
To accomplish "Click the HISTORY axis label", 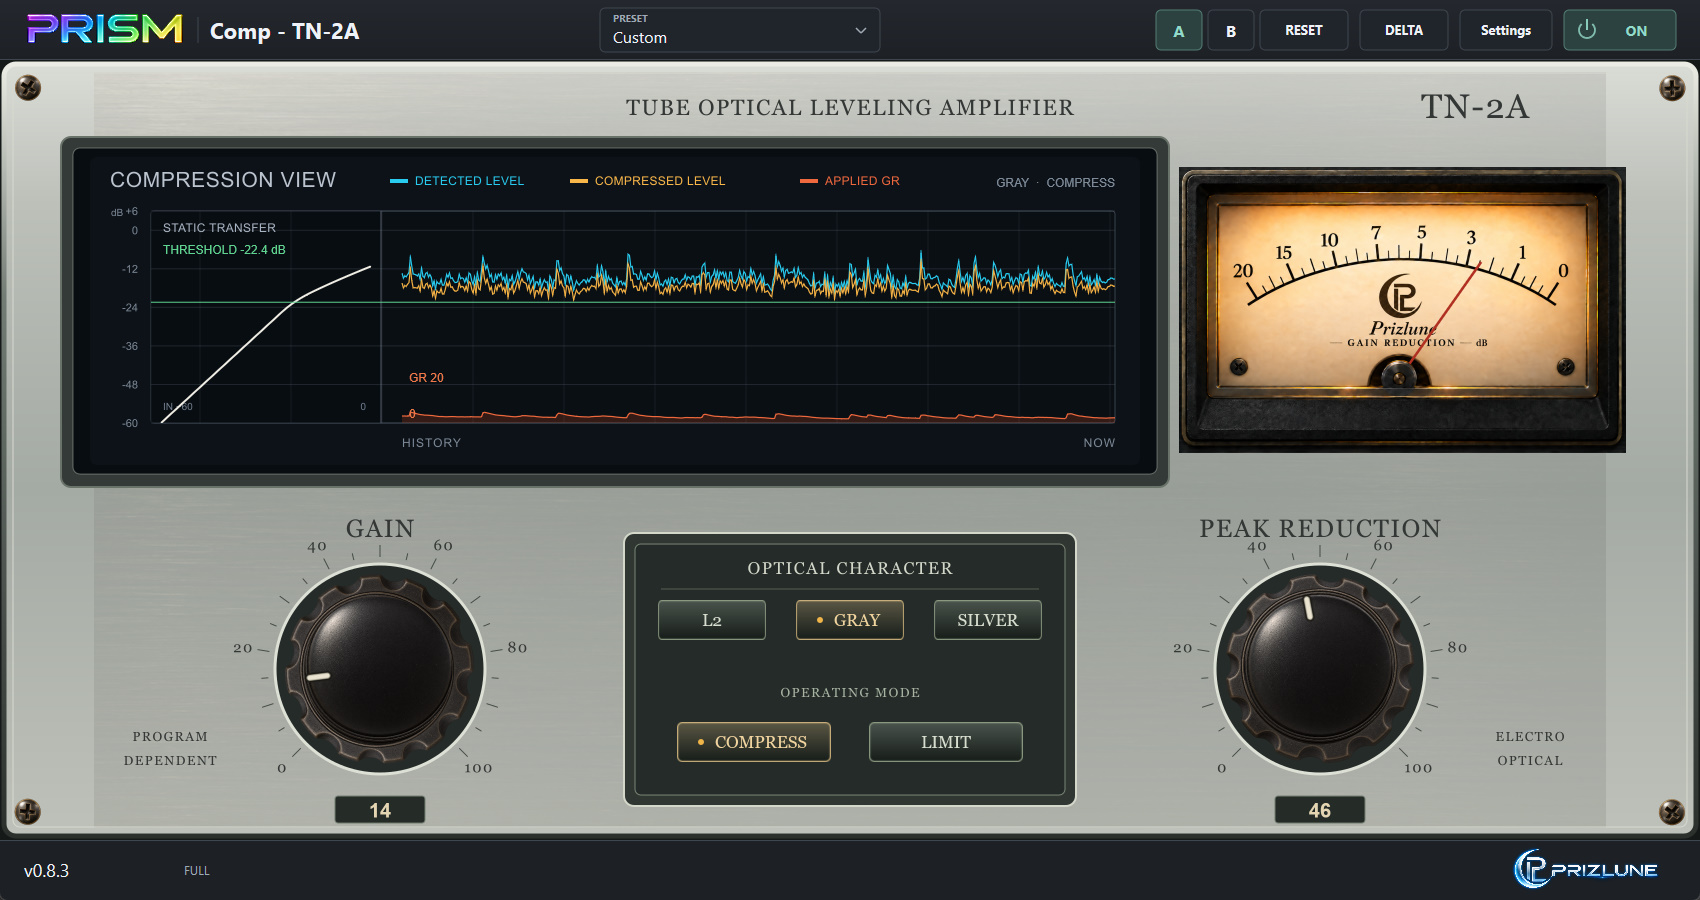I will tap(432, 443).
